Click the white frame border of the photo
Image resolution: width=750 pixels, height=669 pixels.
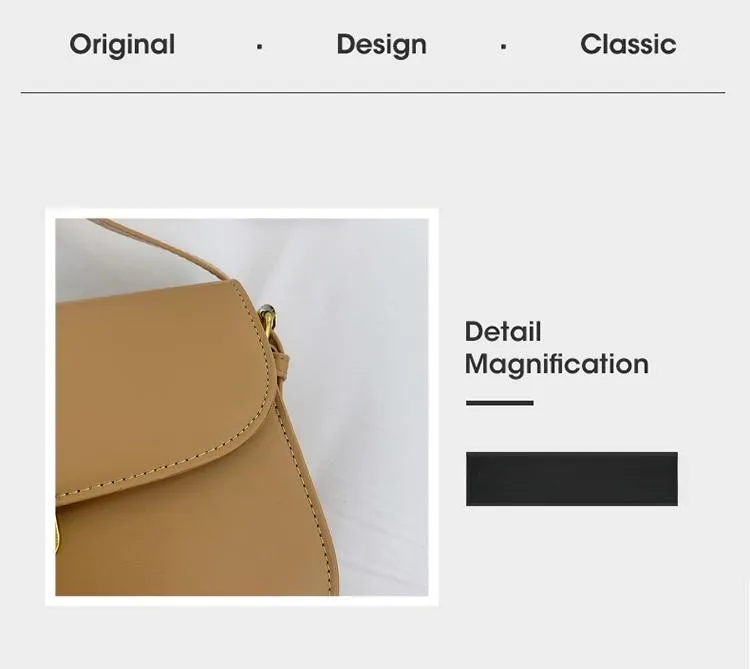[242, 213]
